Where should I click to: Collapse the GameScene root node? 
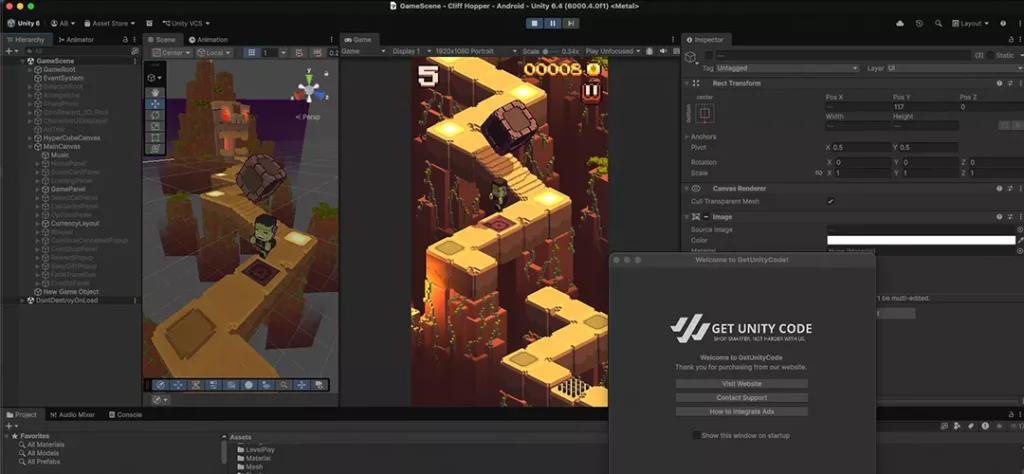point(23,61)
